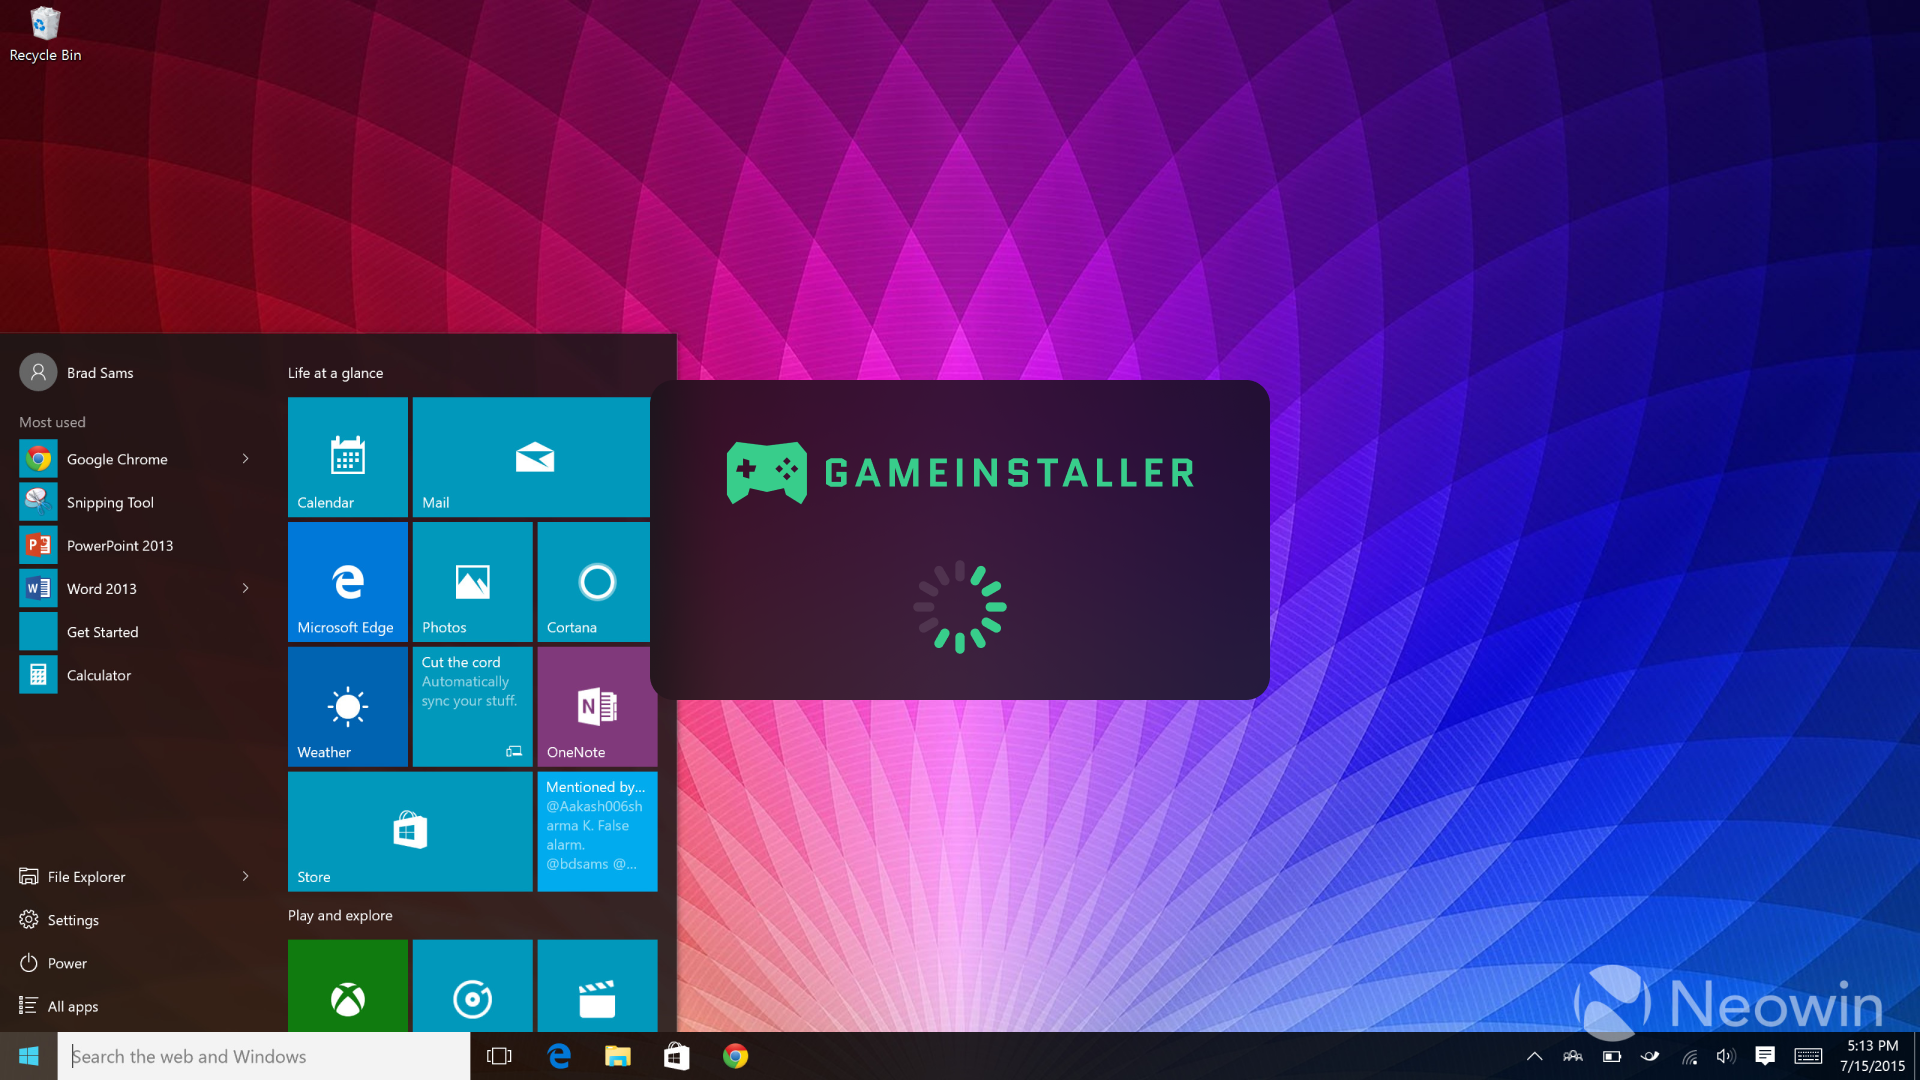
Task: Open the OneNote tile
Action: coord(598,707)
